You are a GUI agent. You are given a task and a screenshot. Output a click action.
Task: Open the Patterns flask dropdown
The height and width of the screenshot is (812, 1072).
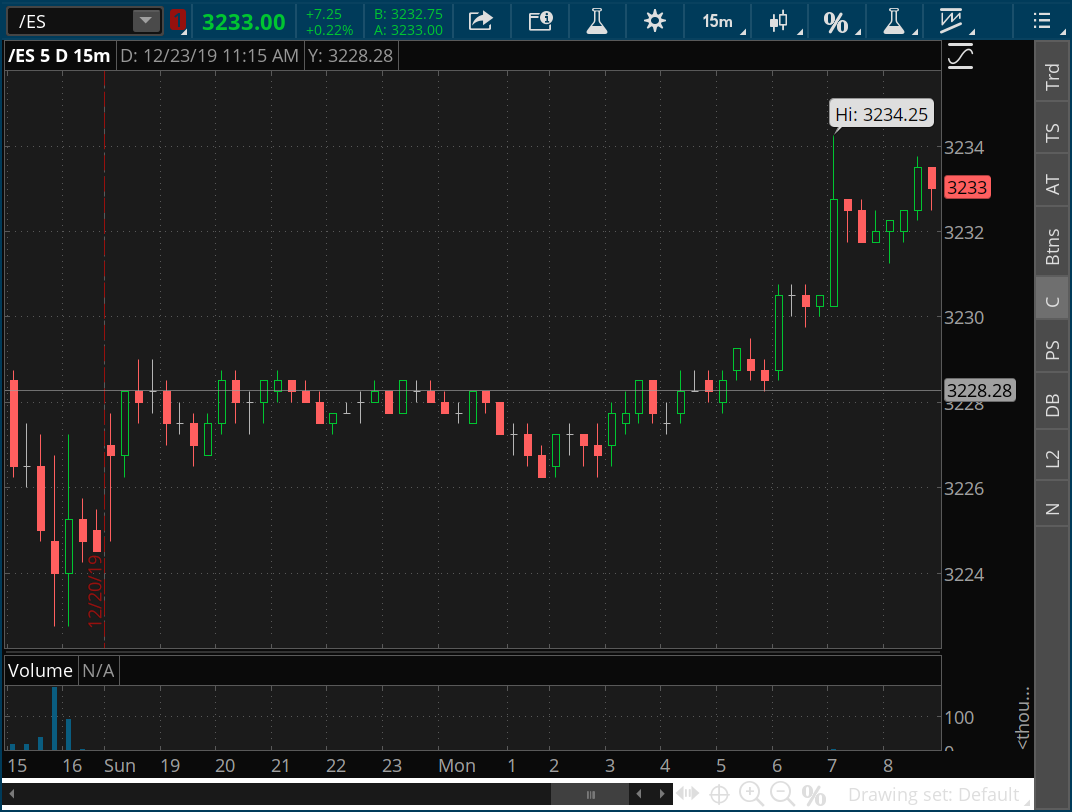(896, 21)
